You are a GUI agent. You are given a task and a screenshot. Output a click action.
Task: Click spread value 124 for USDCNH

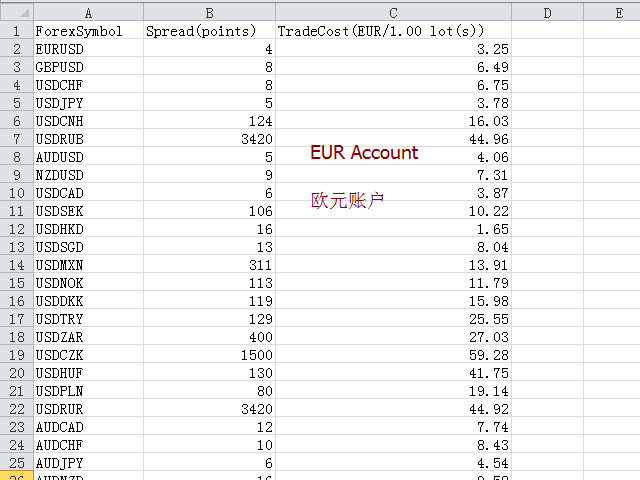point(209,121)
